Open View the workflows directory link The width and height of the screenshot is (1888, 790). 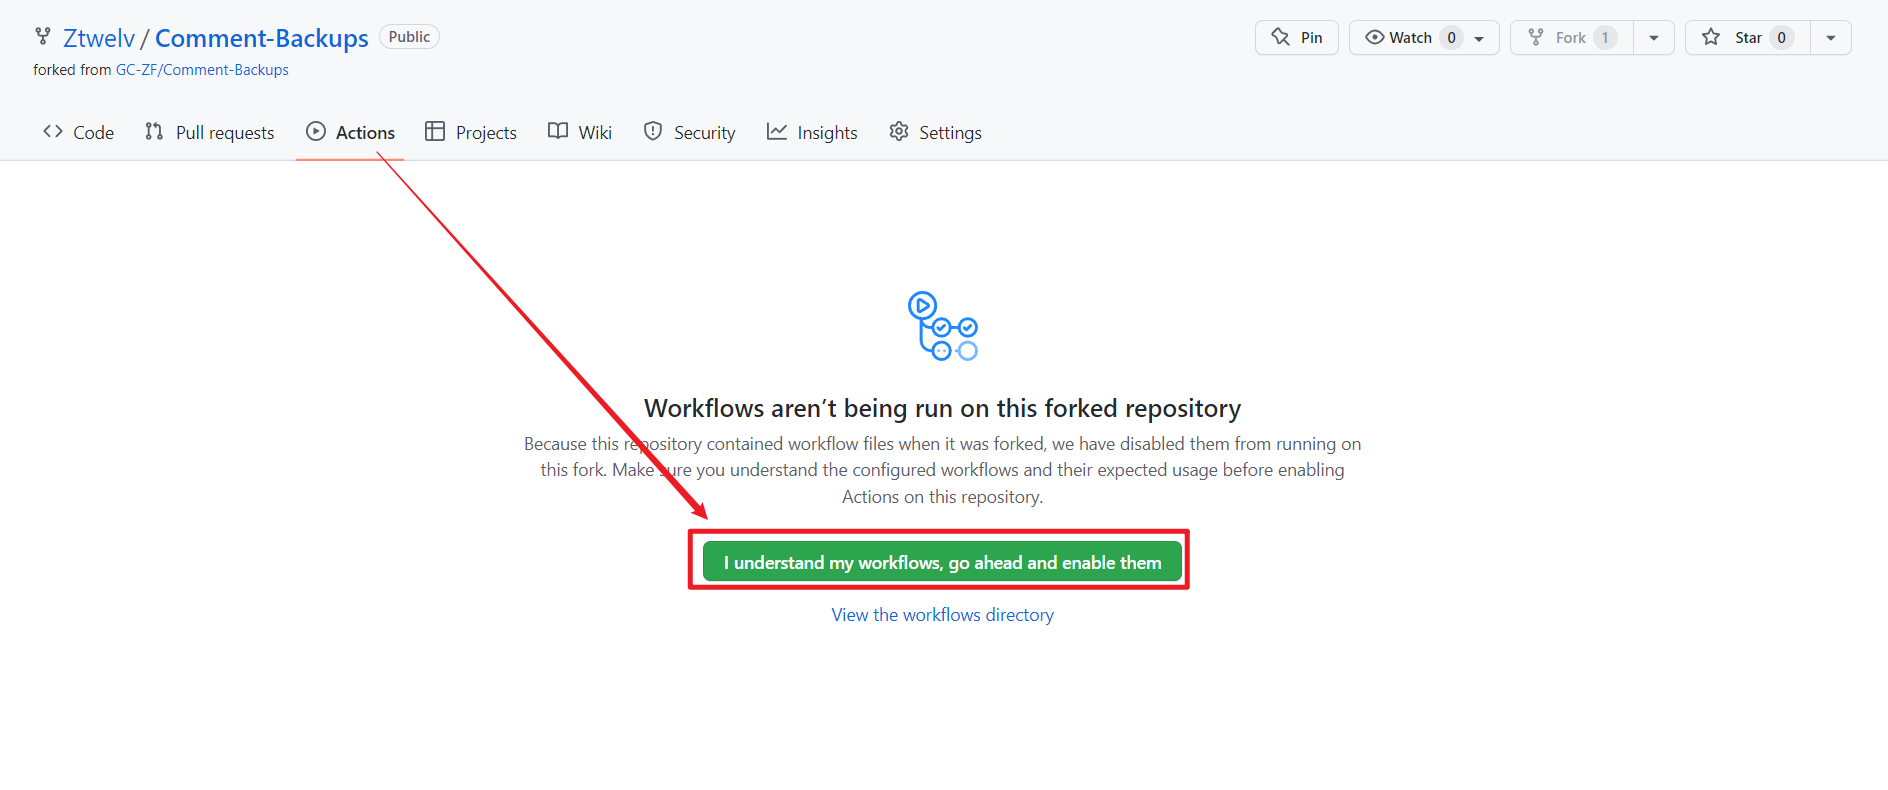coord(943,615)
